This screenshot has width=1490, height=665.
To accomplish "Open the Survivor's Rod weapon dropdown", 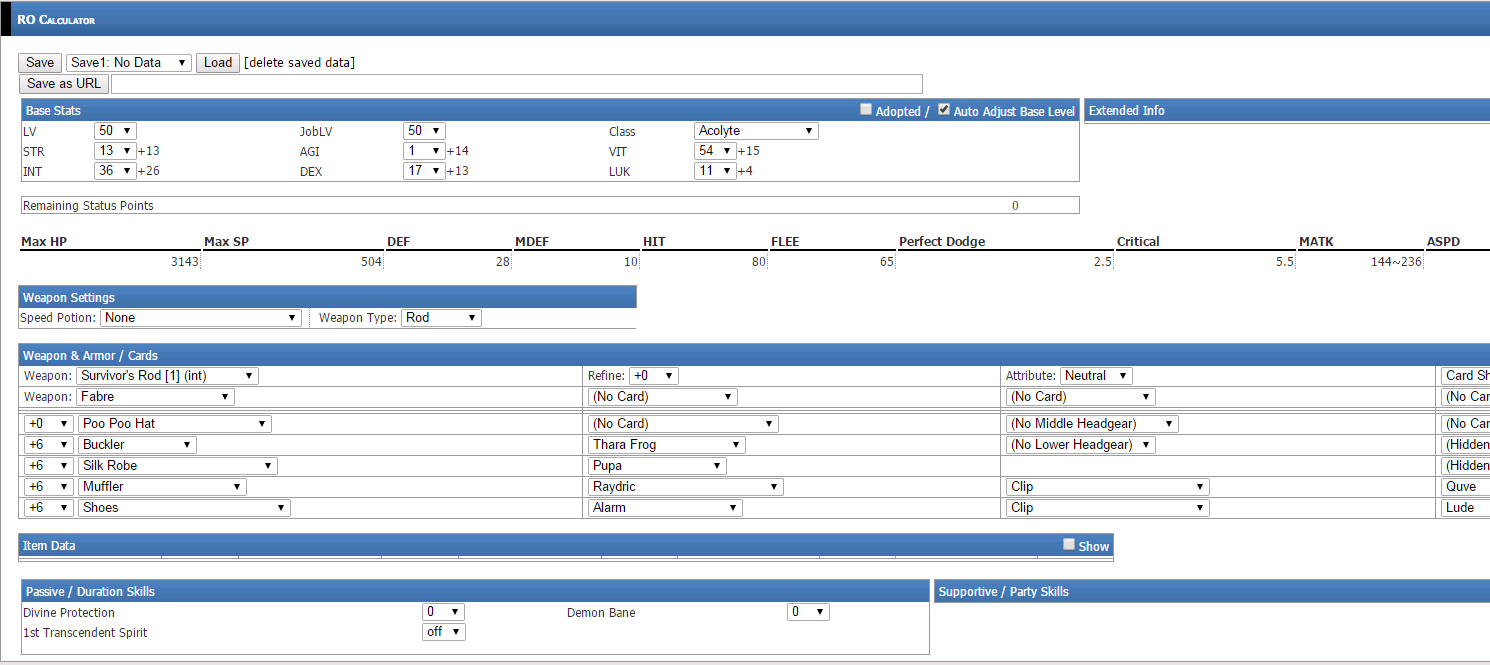I will [167, 376].
